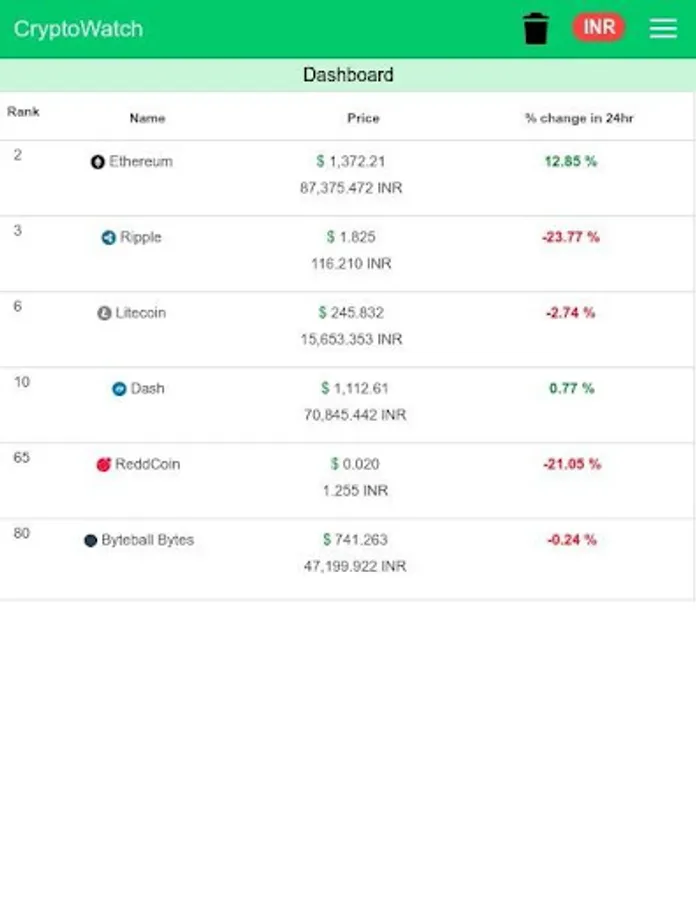The width and height of the screenshot is (696, 900).
Task: Open the hamburger menu
Action: pos(663,28)
